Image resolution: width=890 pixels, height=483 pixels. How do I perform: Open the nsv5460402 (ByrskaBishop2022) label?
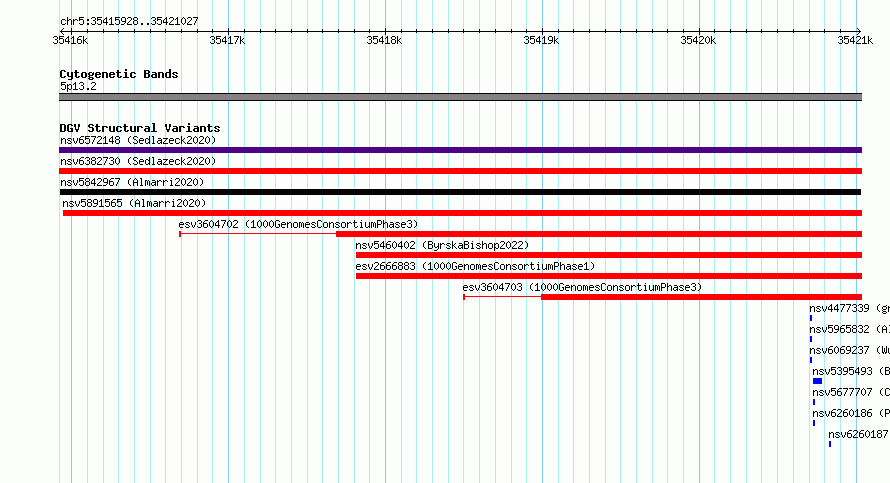(x=442, y=245)
